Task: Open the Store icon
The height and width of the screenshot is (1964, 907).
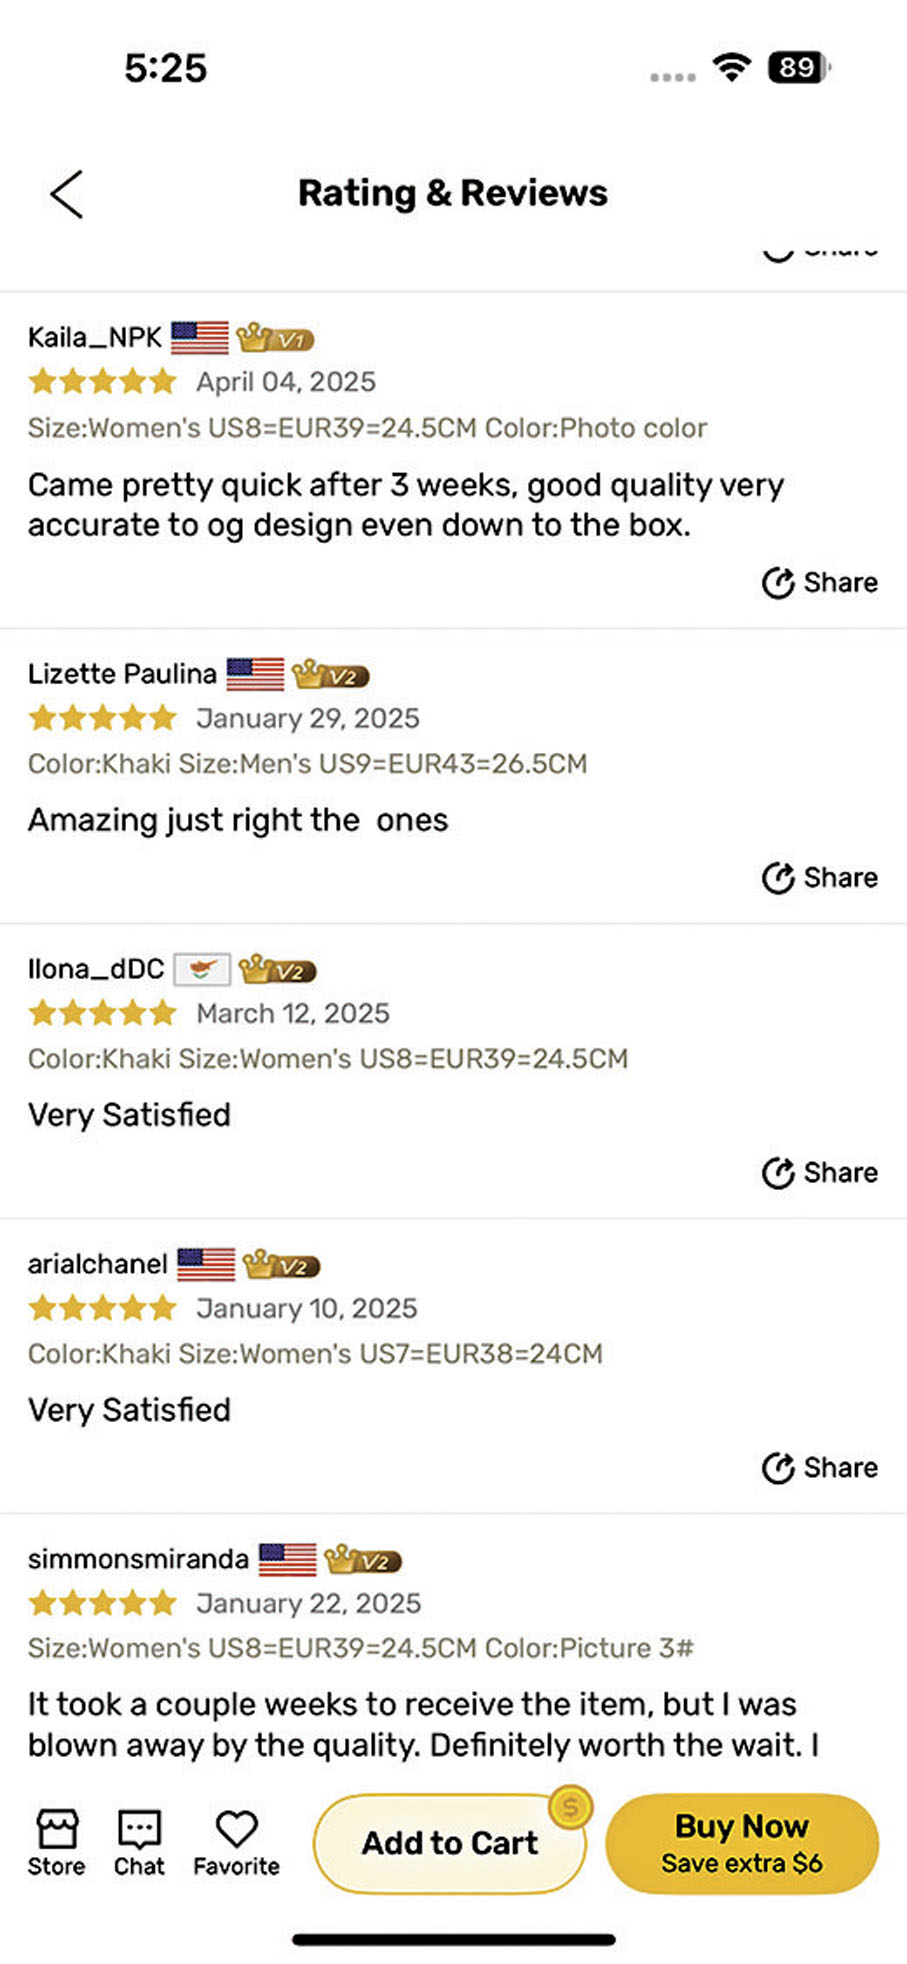Action: 56,1842
